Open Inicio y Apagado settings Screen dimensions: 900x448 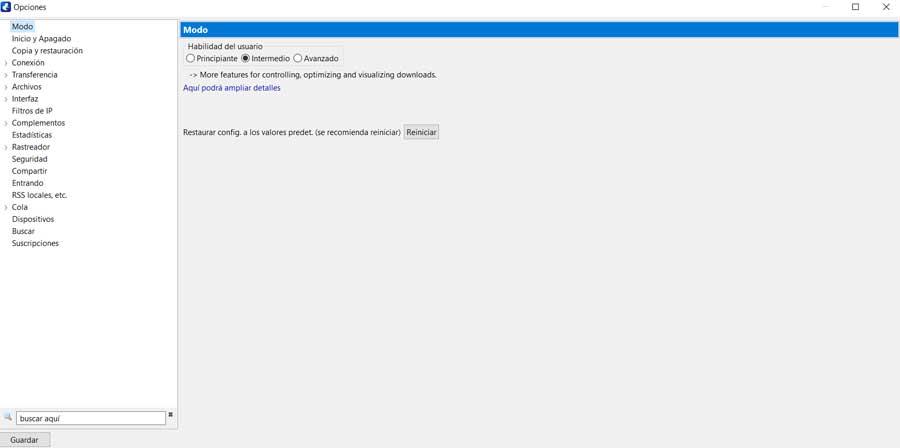[x=41, y=38]
